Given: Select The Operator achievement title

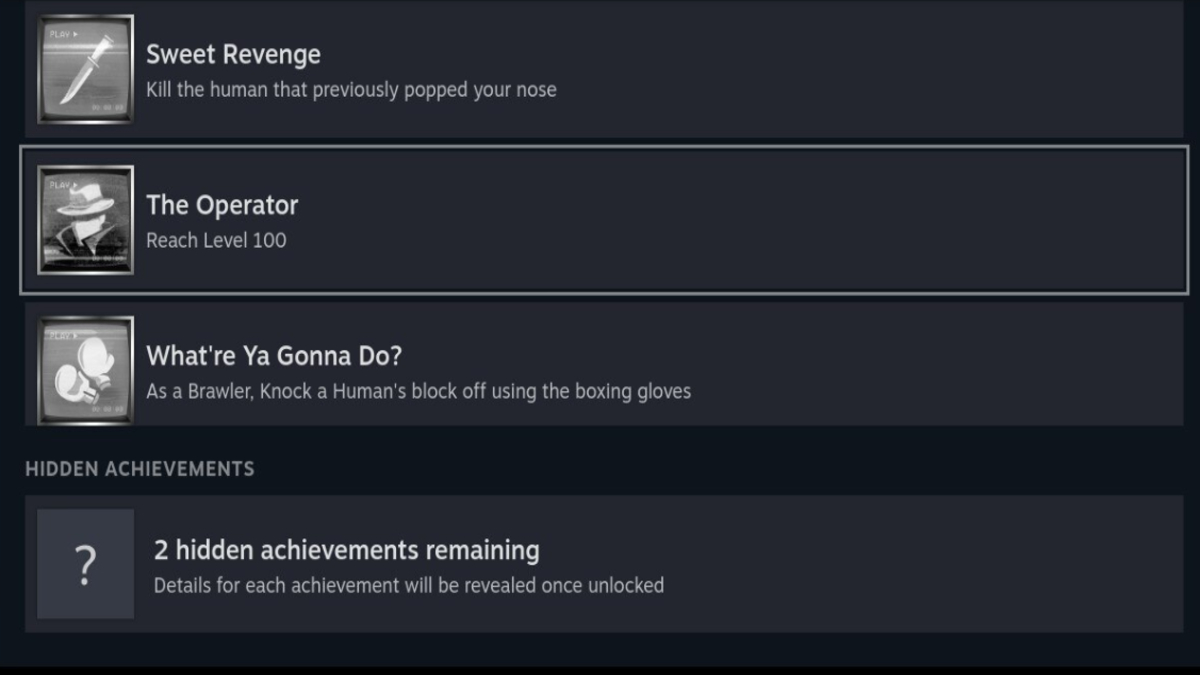Looking at the screenshot, I should pos(222,205).
